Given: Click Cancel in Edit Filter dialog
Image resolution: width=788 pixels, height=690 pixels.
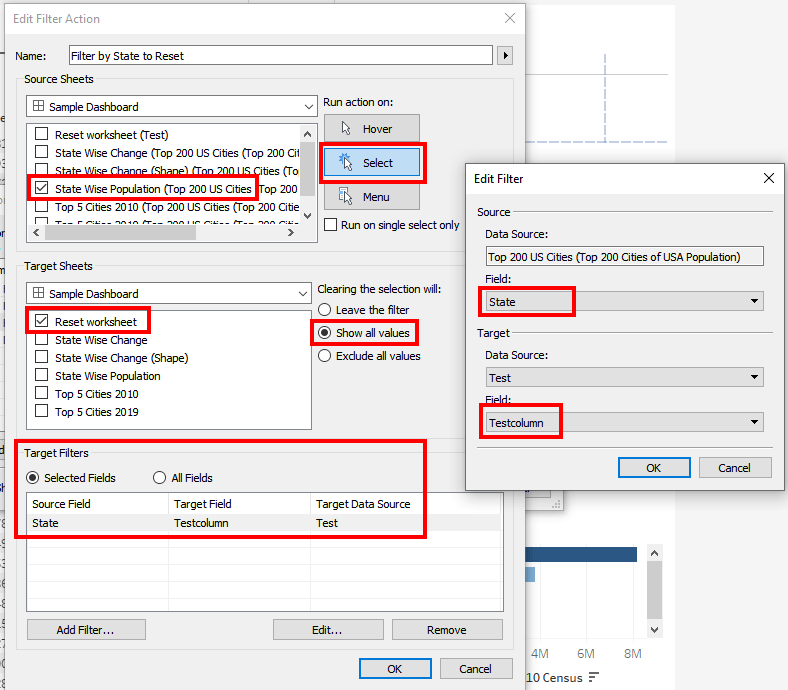Looking at the screenshot, I should tap(735, 468).
